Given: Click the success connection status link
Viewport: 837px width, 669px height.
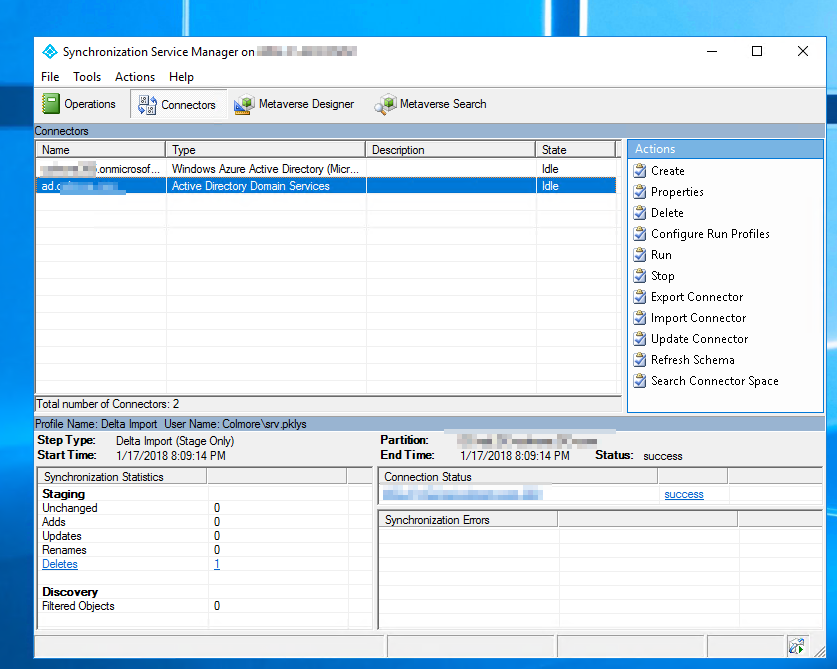Looking at the screenshot, I should click(x=684, y=494).
